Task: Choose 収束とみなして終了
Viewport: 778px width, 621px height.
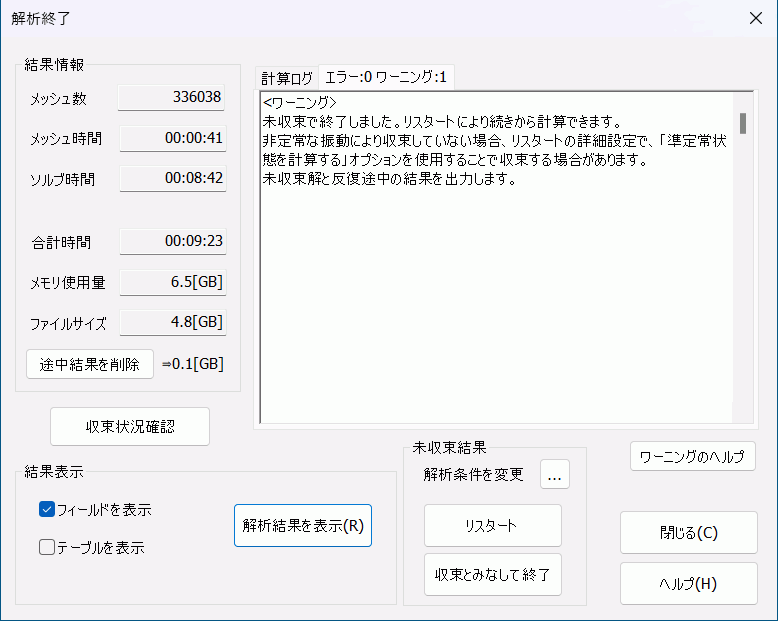Action: pos(492,575)
